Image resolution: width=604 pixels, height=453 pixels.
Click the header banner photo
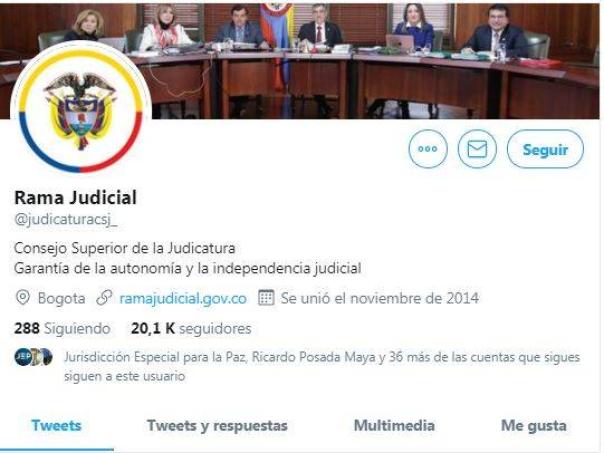pyautogui.click(x=302, y=60)
